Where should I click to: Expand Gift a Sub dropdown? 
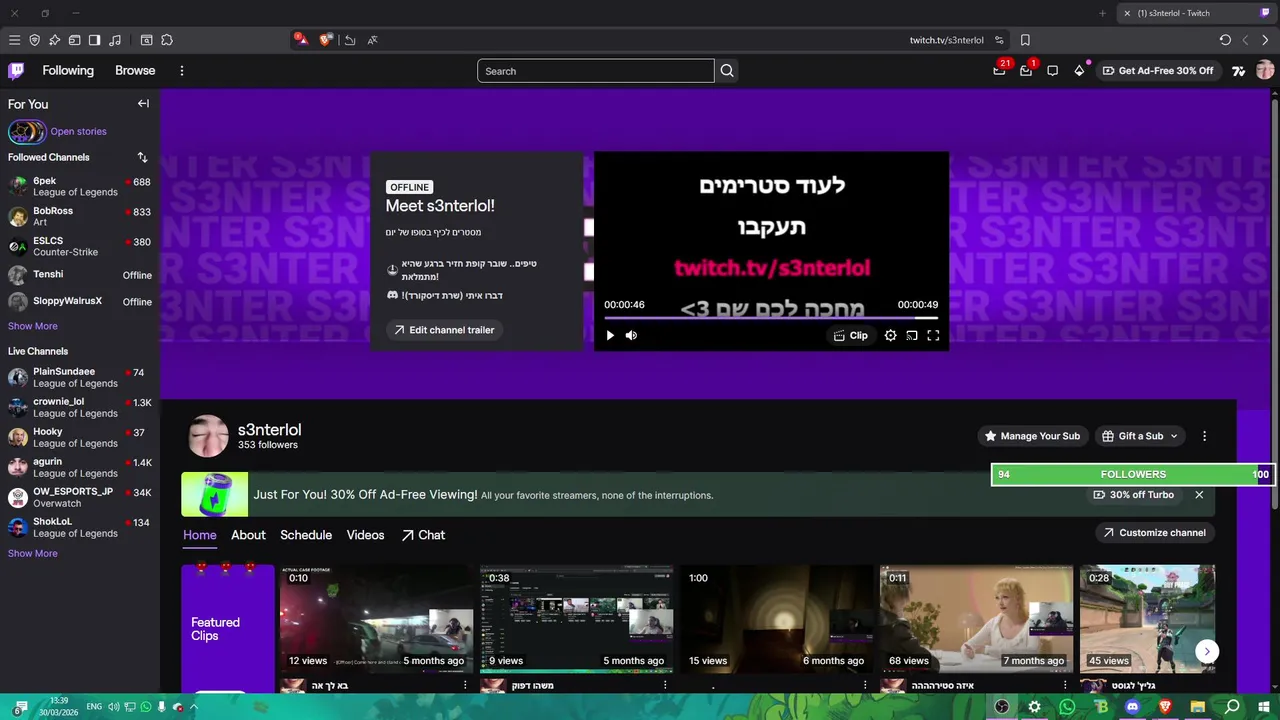pos(1140,436)
